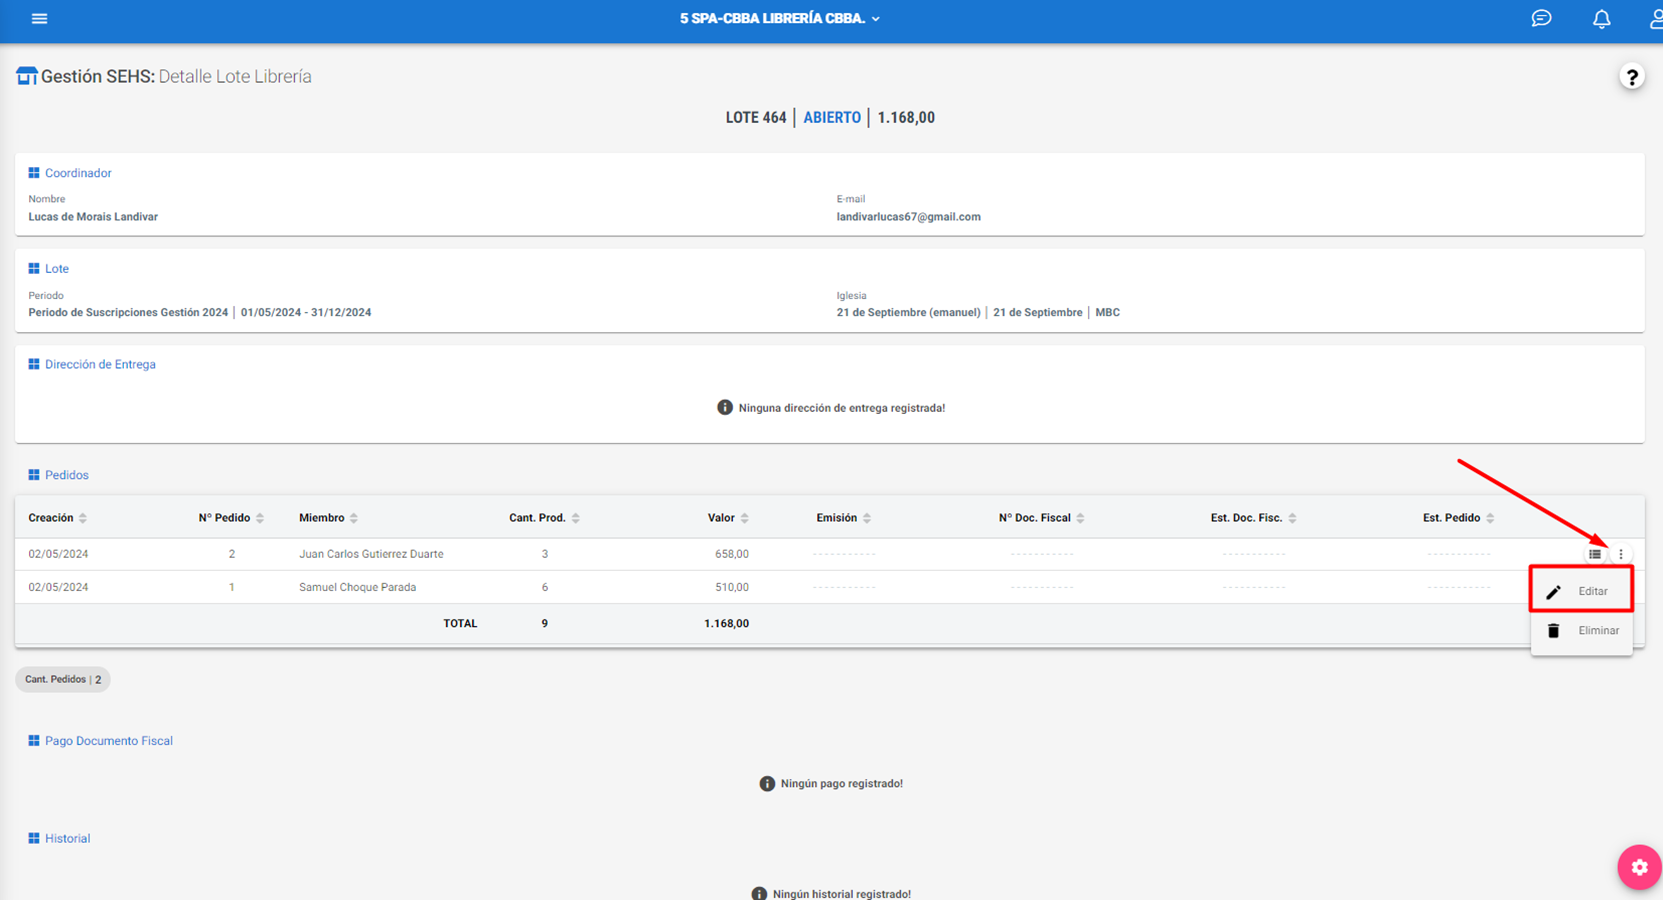The height and width of the screenshot is (900, 1663).
Task: Click the 658,00 value cell
Action: tap(732, 554)
